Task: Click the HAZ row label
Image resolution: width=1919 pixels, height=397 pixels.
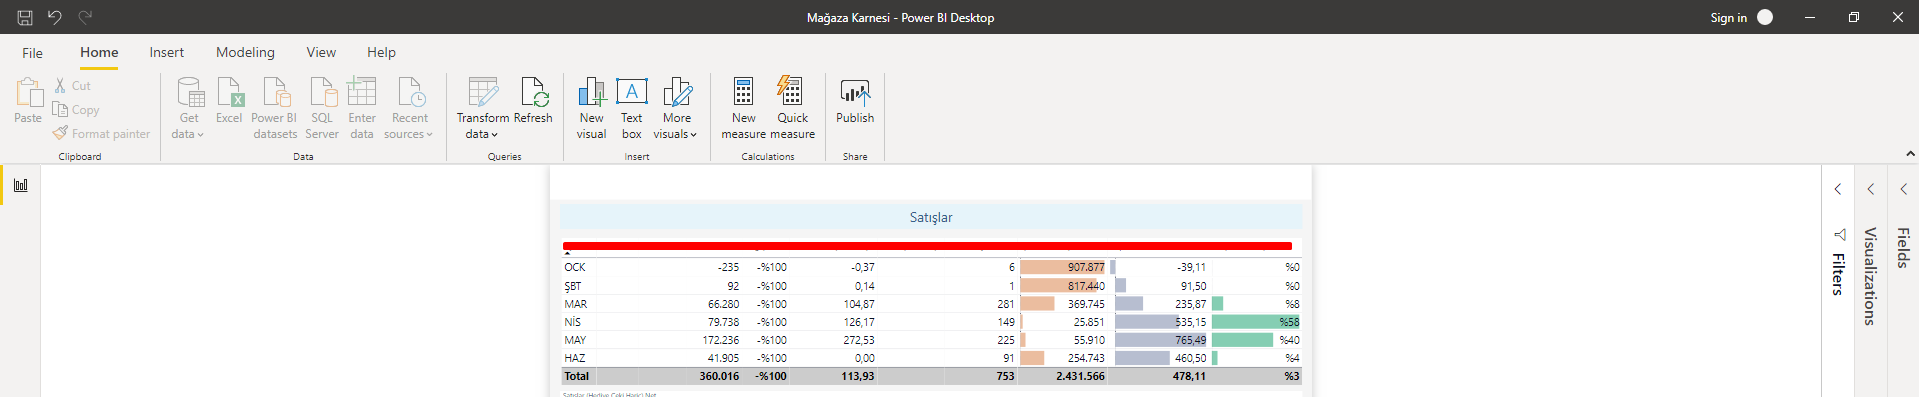Action: tap(575, 358)
